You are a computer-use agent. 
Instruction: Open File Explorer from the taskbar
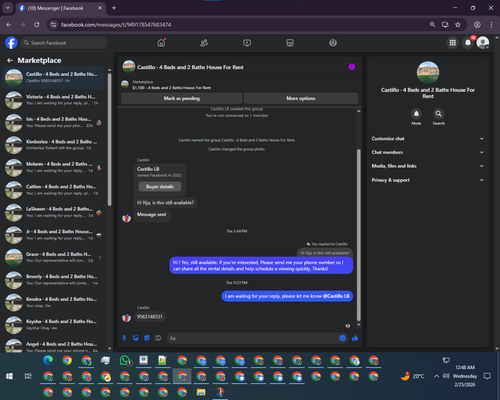point(201,392)
